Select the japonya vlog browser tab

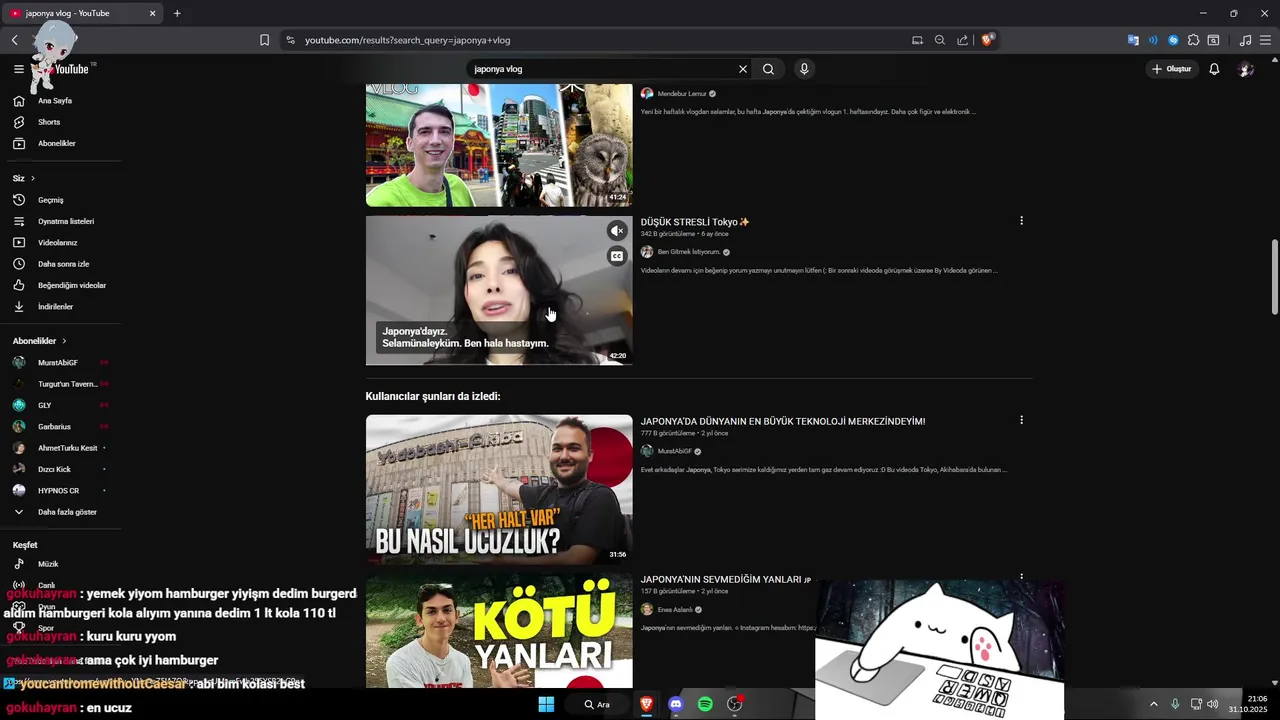pyautogui.click(x=84, y=13)
